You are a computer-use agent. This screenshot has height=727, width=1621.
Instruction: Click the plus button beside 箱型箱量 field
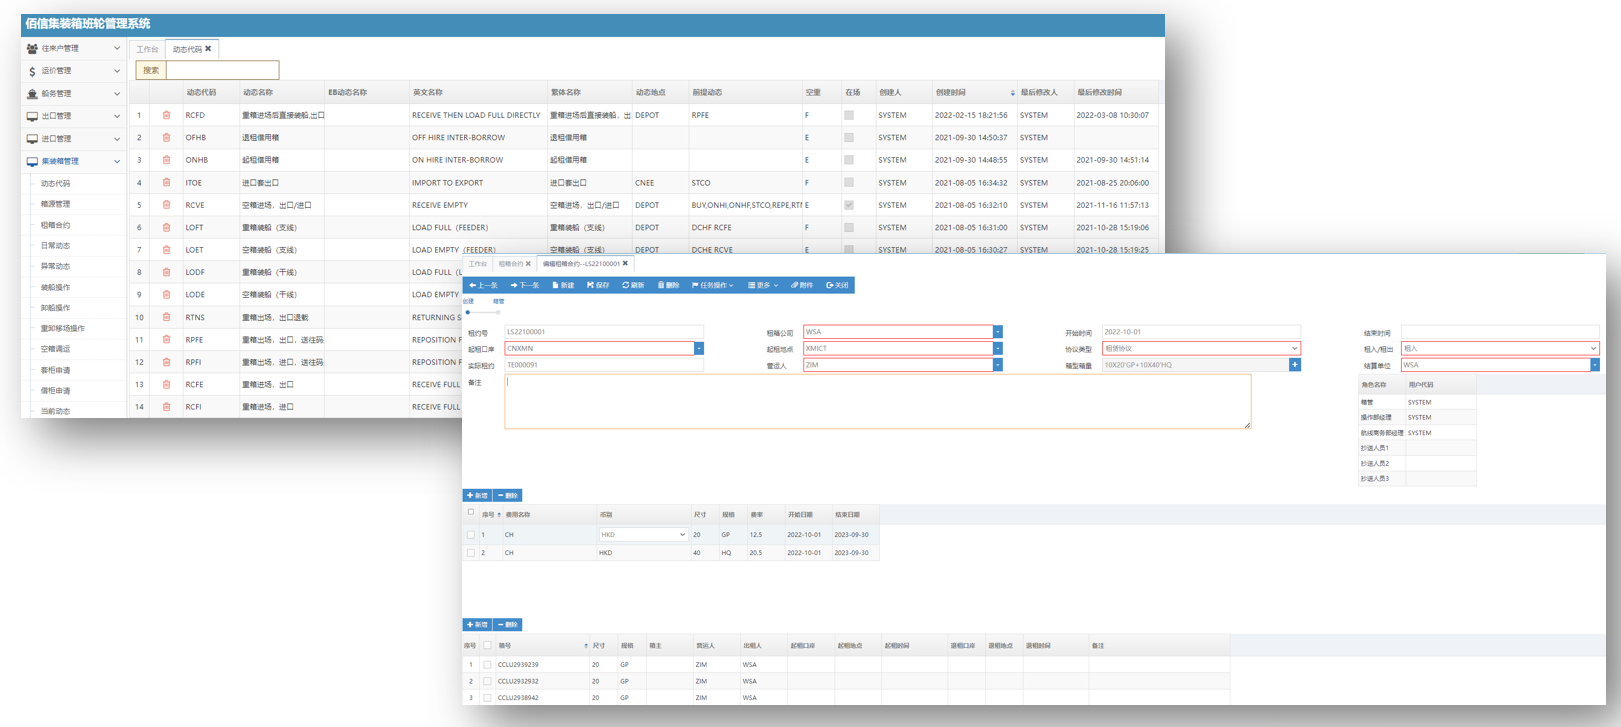pyautogui.click(x=1295, y=365)
